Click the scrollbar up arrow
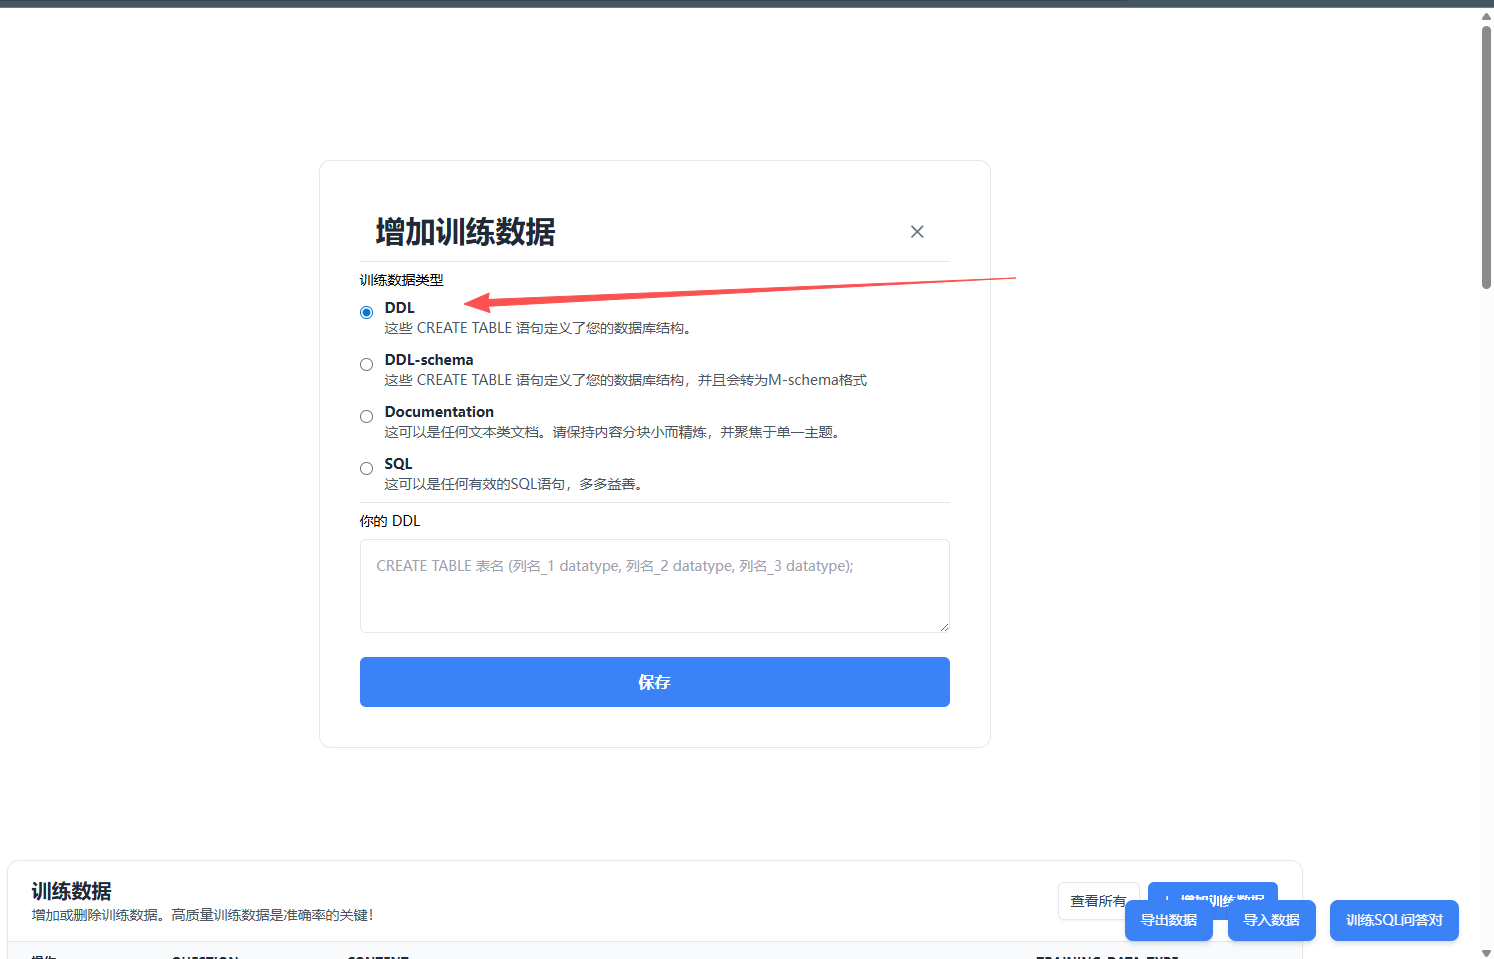 [x=1487, y=16]
